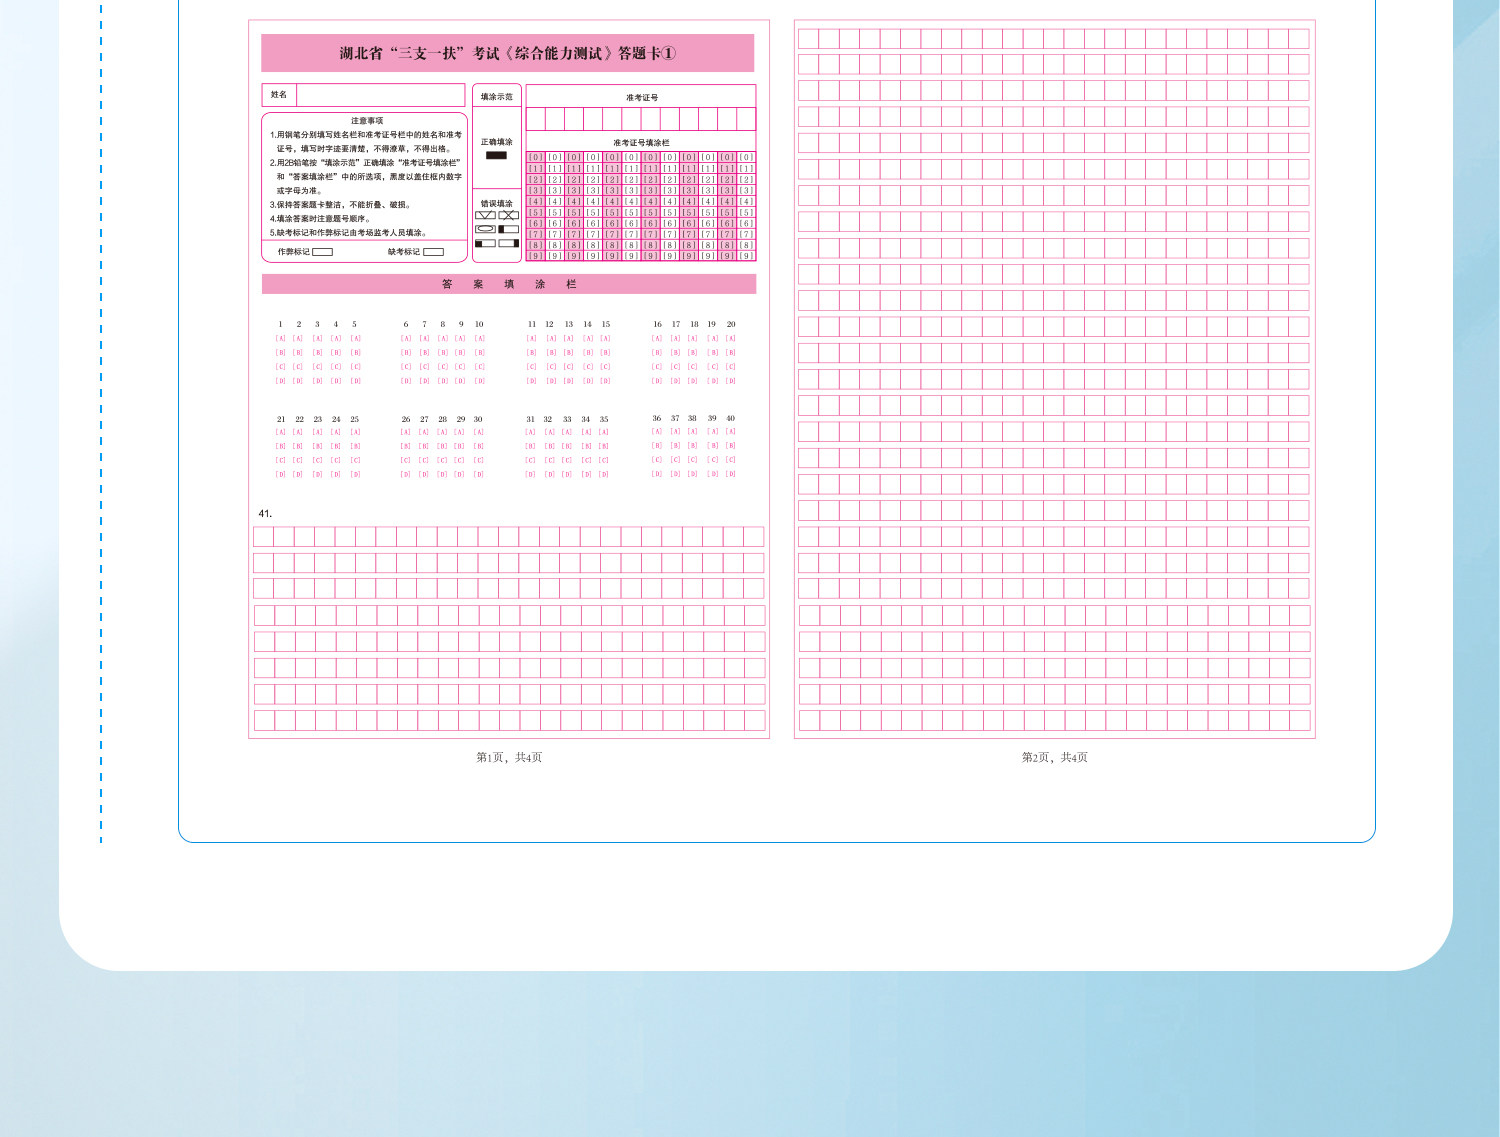Click instruction line 4.填涂答案时注意题号顺序

click(x=320, y=219)
